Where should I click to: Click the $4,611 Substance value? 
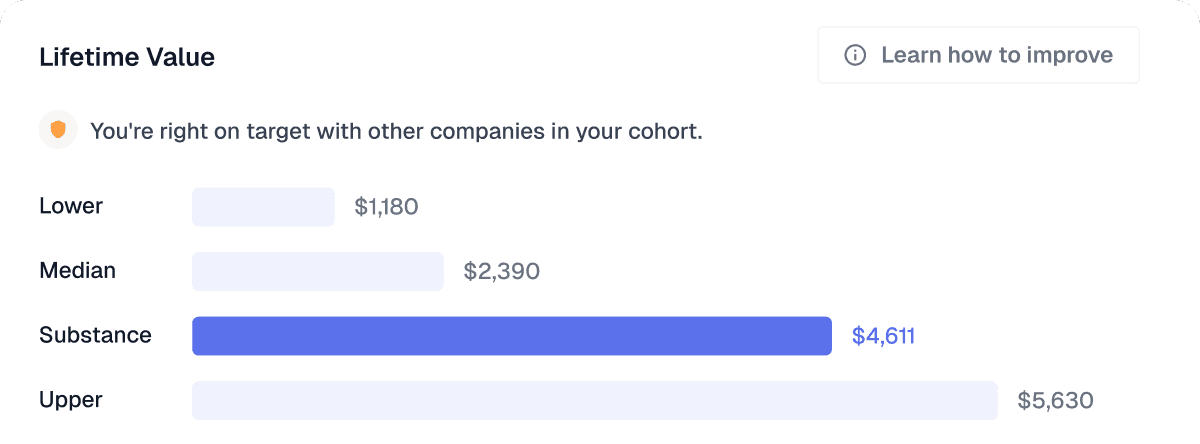tap(883, 336)
